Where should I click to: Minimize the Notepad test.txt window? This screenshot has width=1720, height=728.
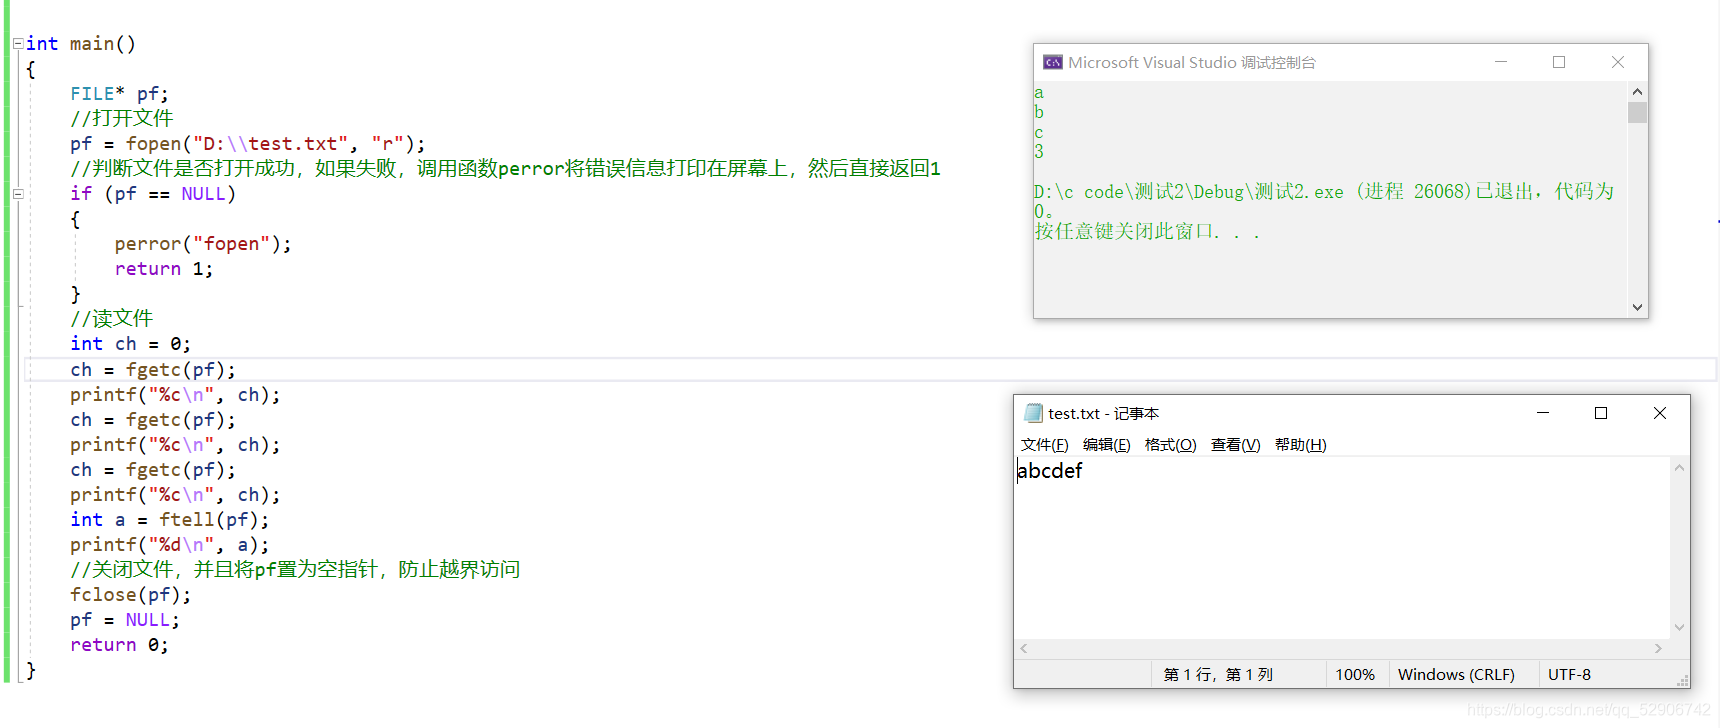click(1543, 413)
